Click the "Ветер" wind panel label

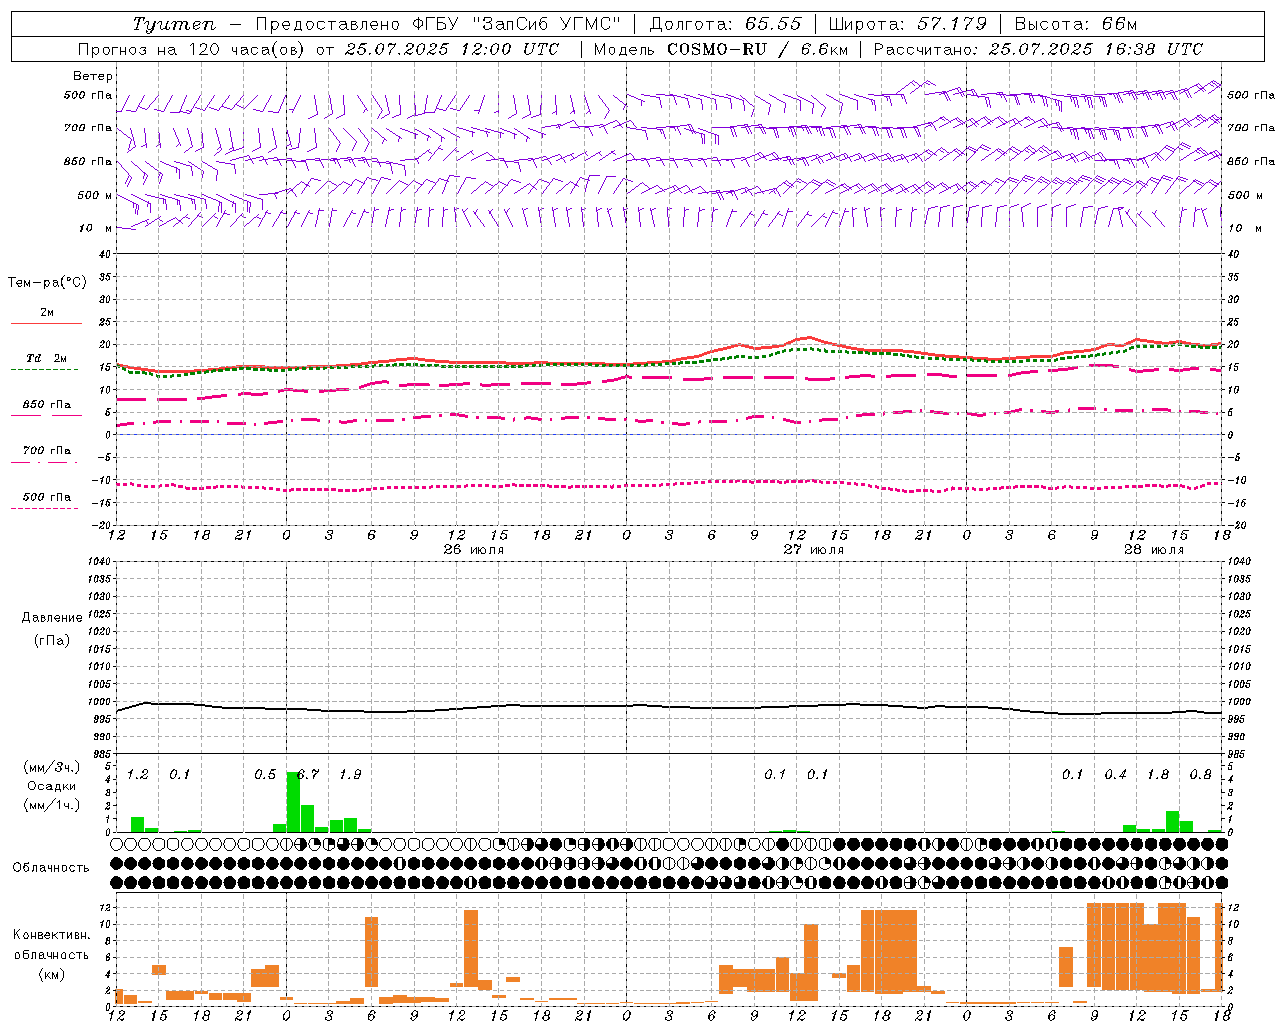pos(93,76)
